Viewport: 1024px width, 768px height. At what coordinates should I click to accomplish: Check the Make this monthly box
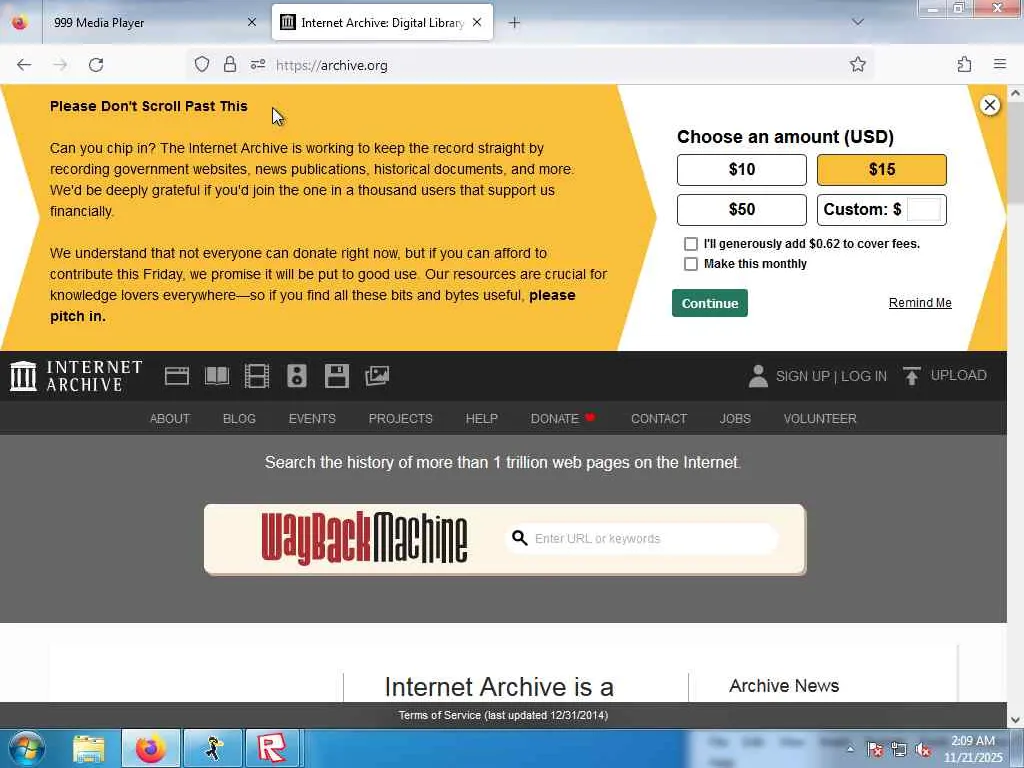(x=690, y=264)
